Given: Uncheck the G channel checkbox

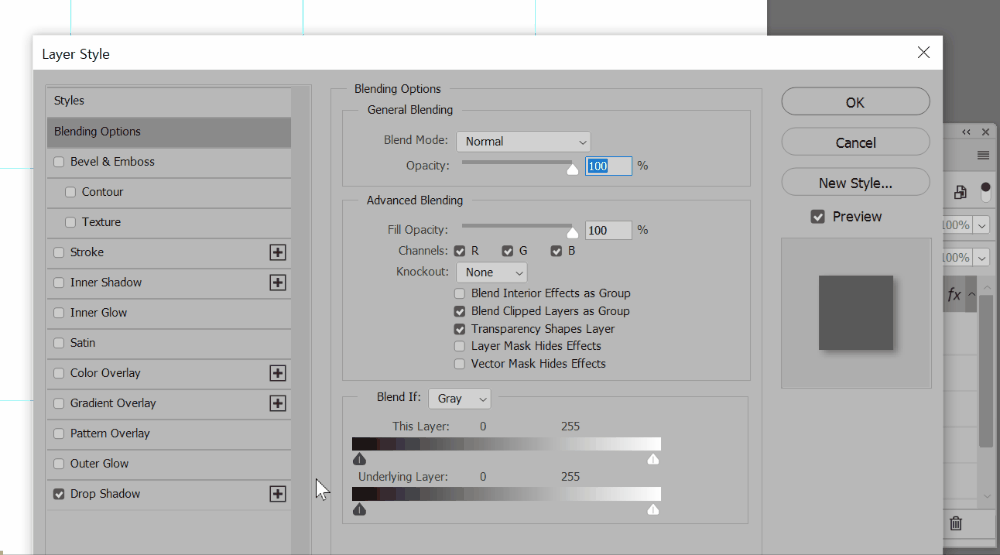Looking at the screenshot, I should [507, 251].
